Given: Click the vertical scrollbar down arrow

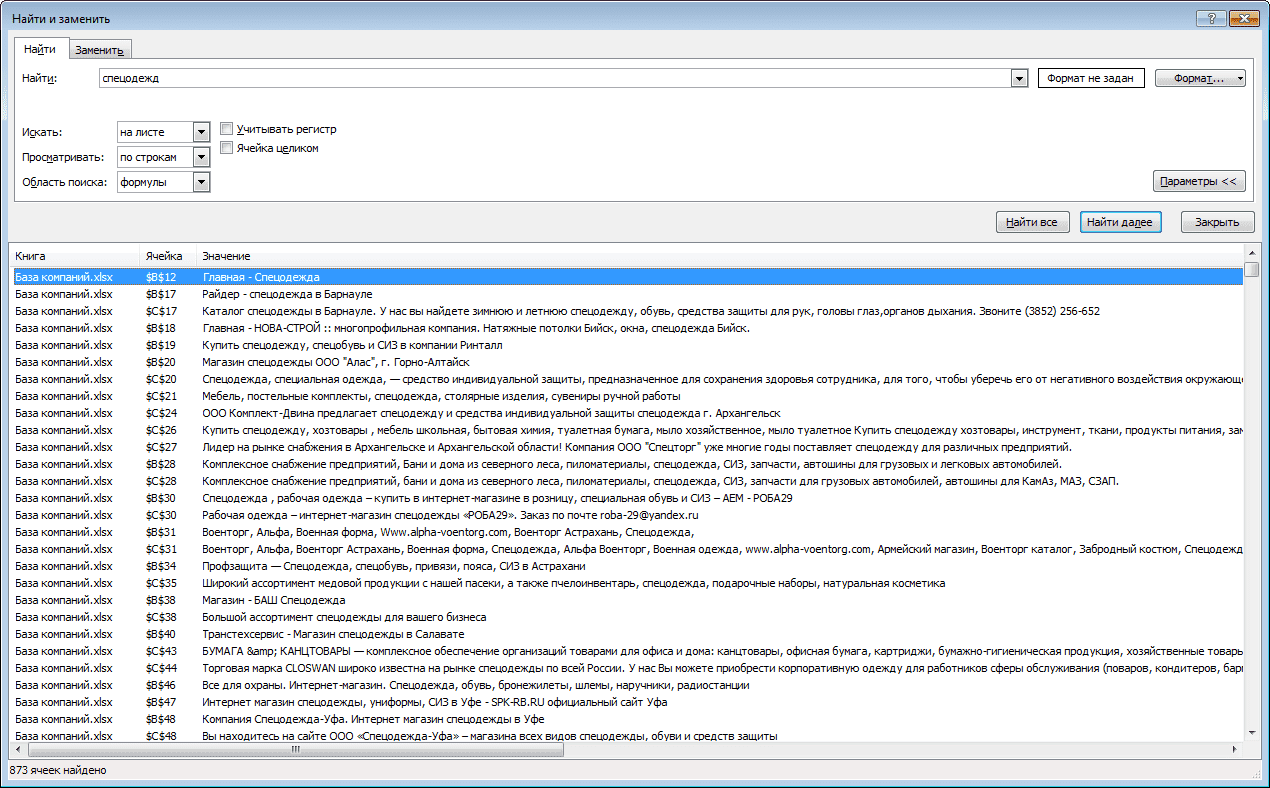Looking at the screenshot, I should (x=1251, y=735).
